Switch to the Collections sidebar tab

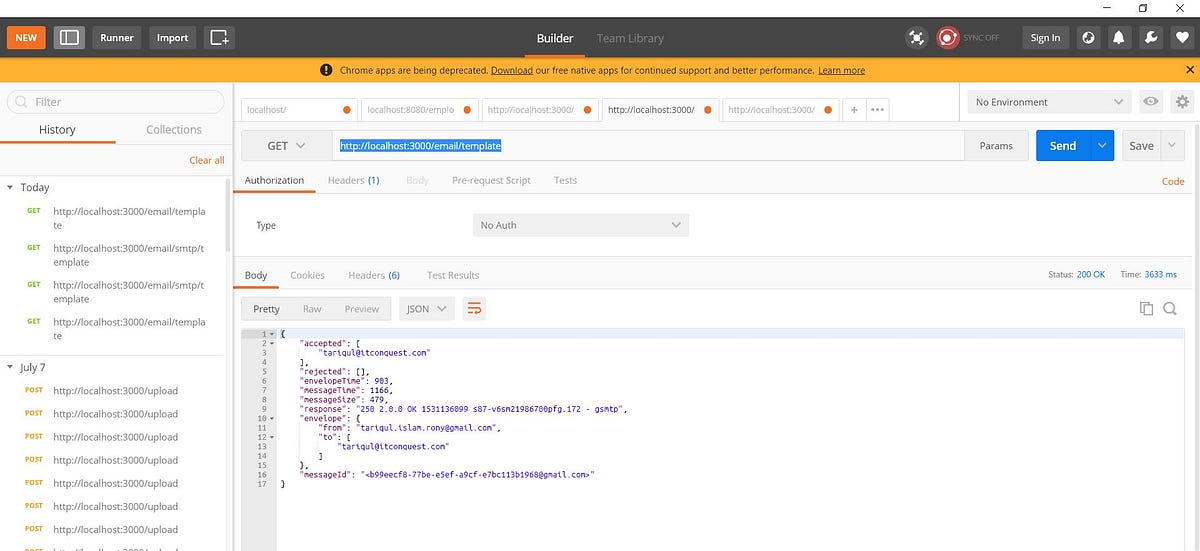click(174, 129)
